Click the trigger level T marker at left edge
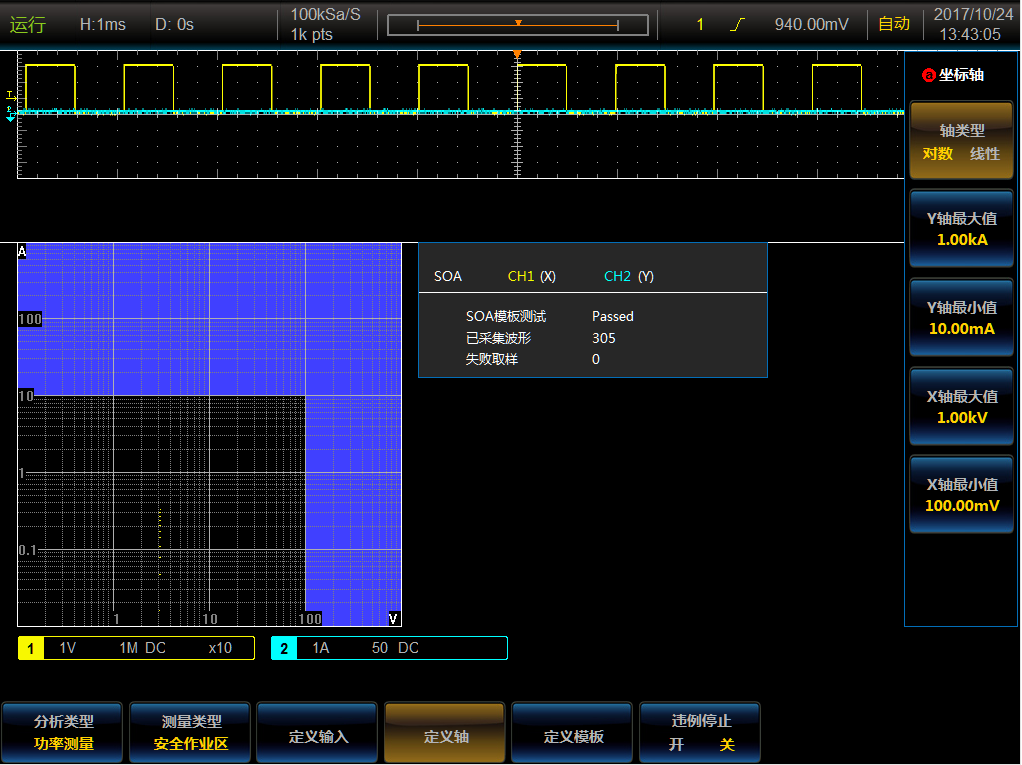 pyautogui.click(x=11, y=95)
